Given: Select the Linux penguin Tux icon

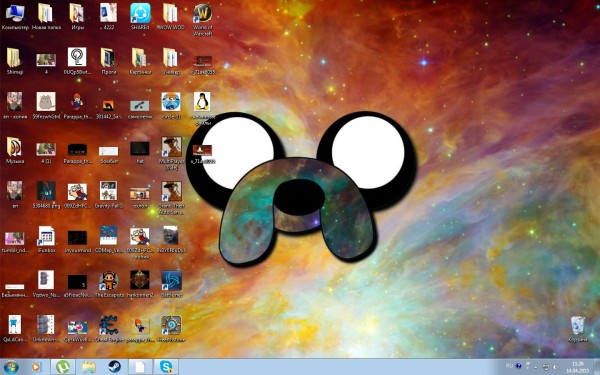Looking at the screenshot, I should [202, 109].
